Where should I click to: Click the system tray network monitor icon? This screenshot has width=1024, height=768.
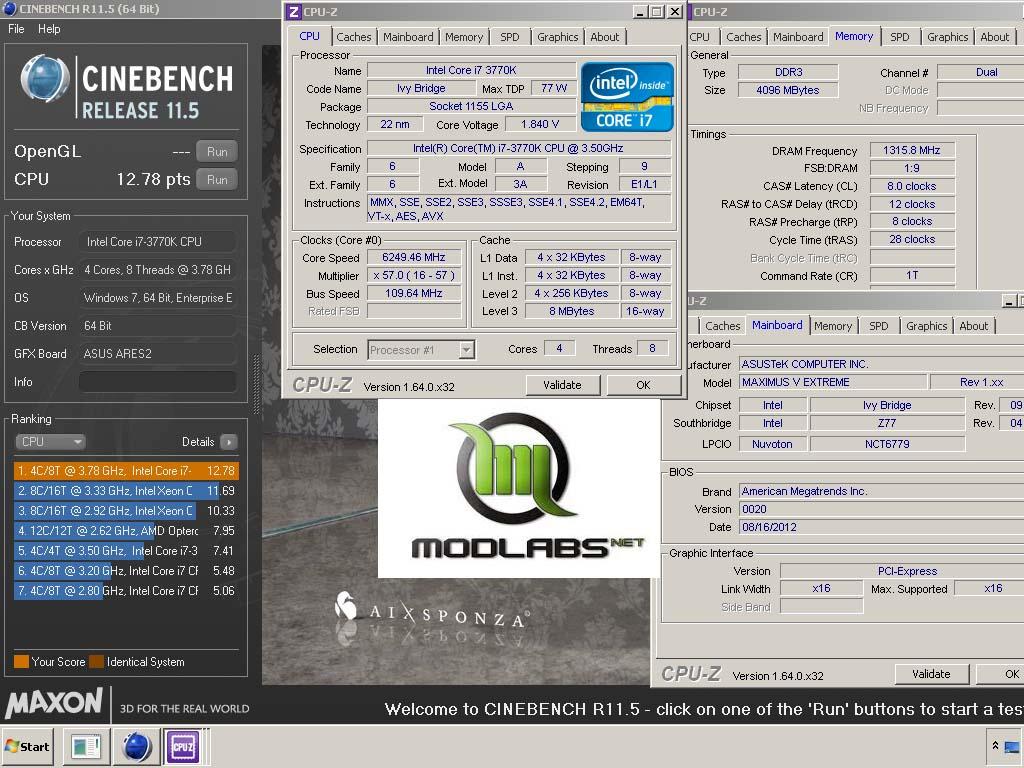[x=1013, y=746]
